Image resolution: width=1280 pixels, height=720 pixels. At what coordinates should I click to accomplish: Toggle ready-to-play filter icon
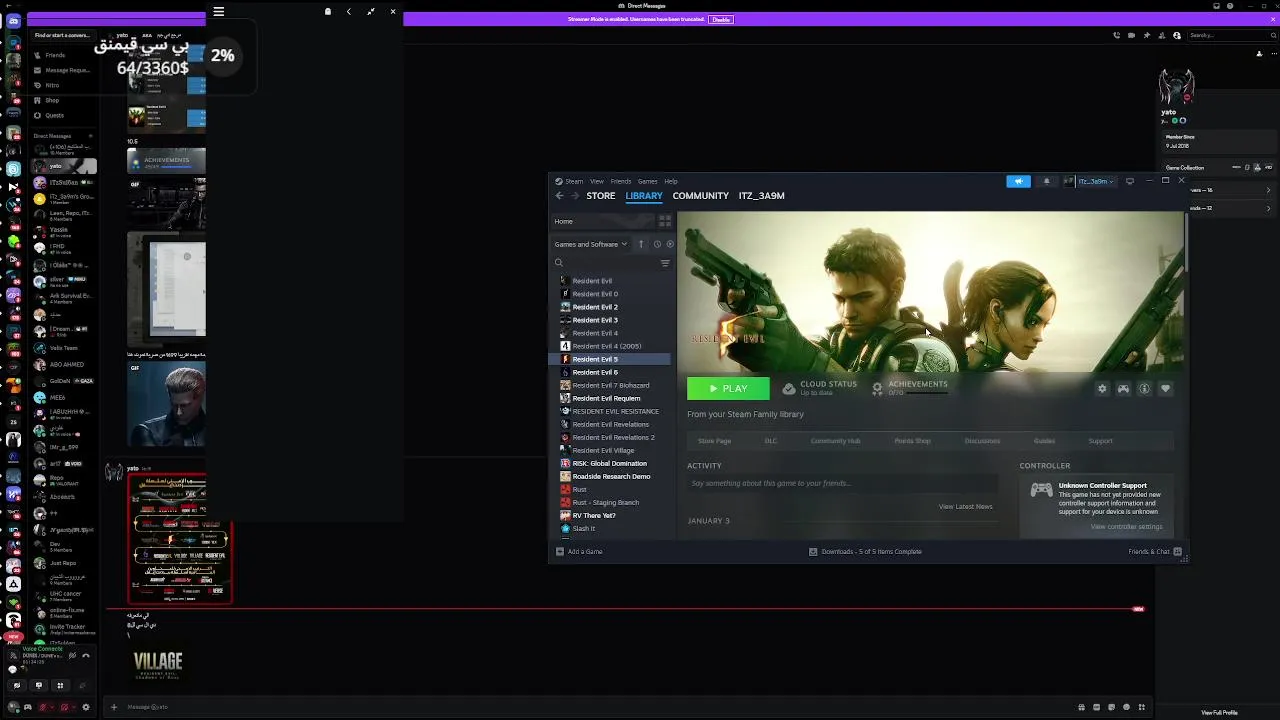tap(670, 244)
